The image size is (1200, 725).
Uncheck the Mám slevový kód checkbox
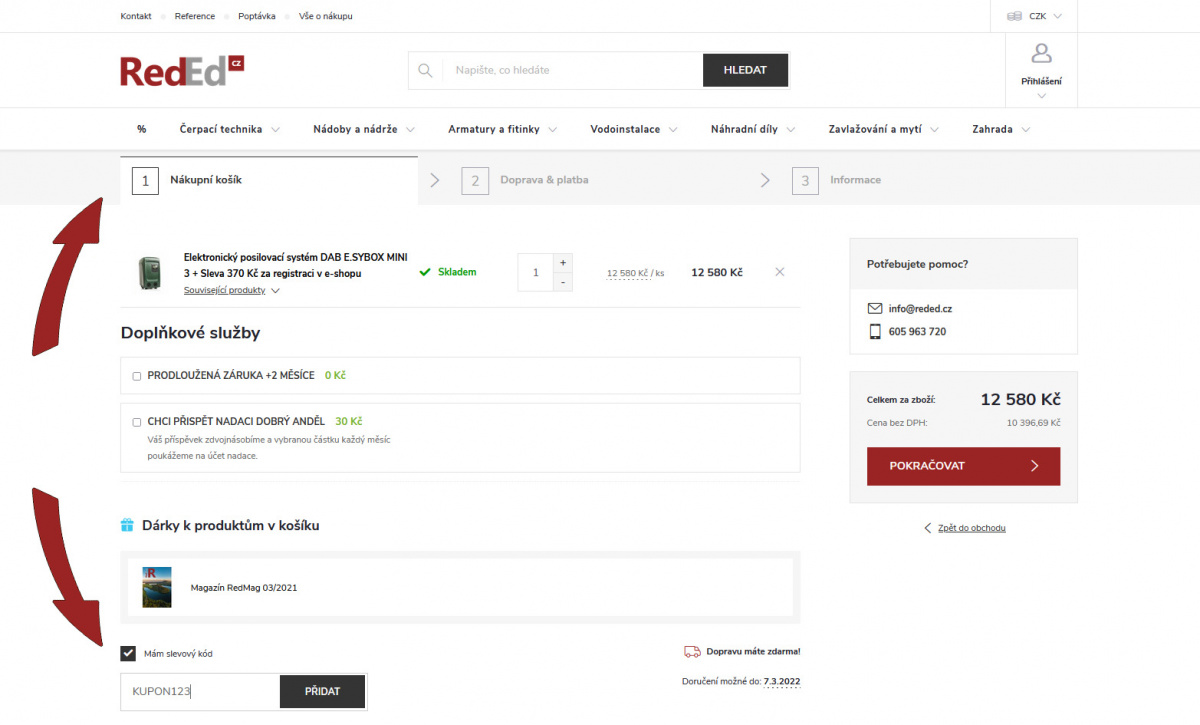(x=128, y=653)
